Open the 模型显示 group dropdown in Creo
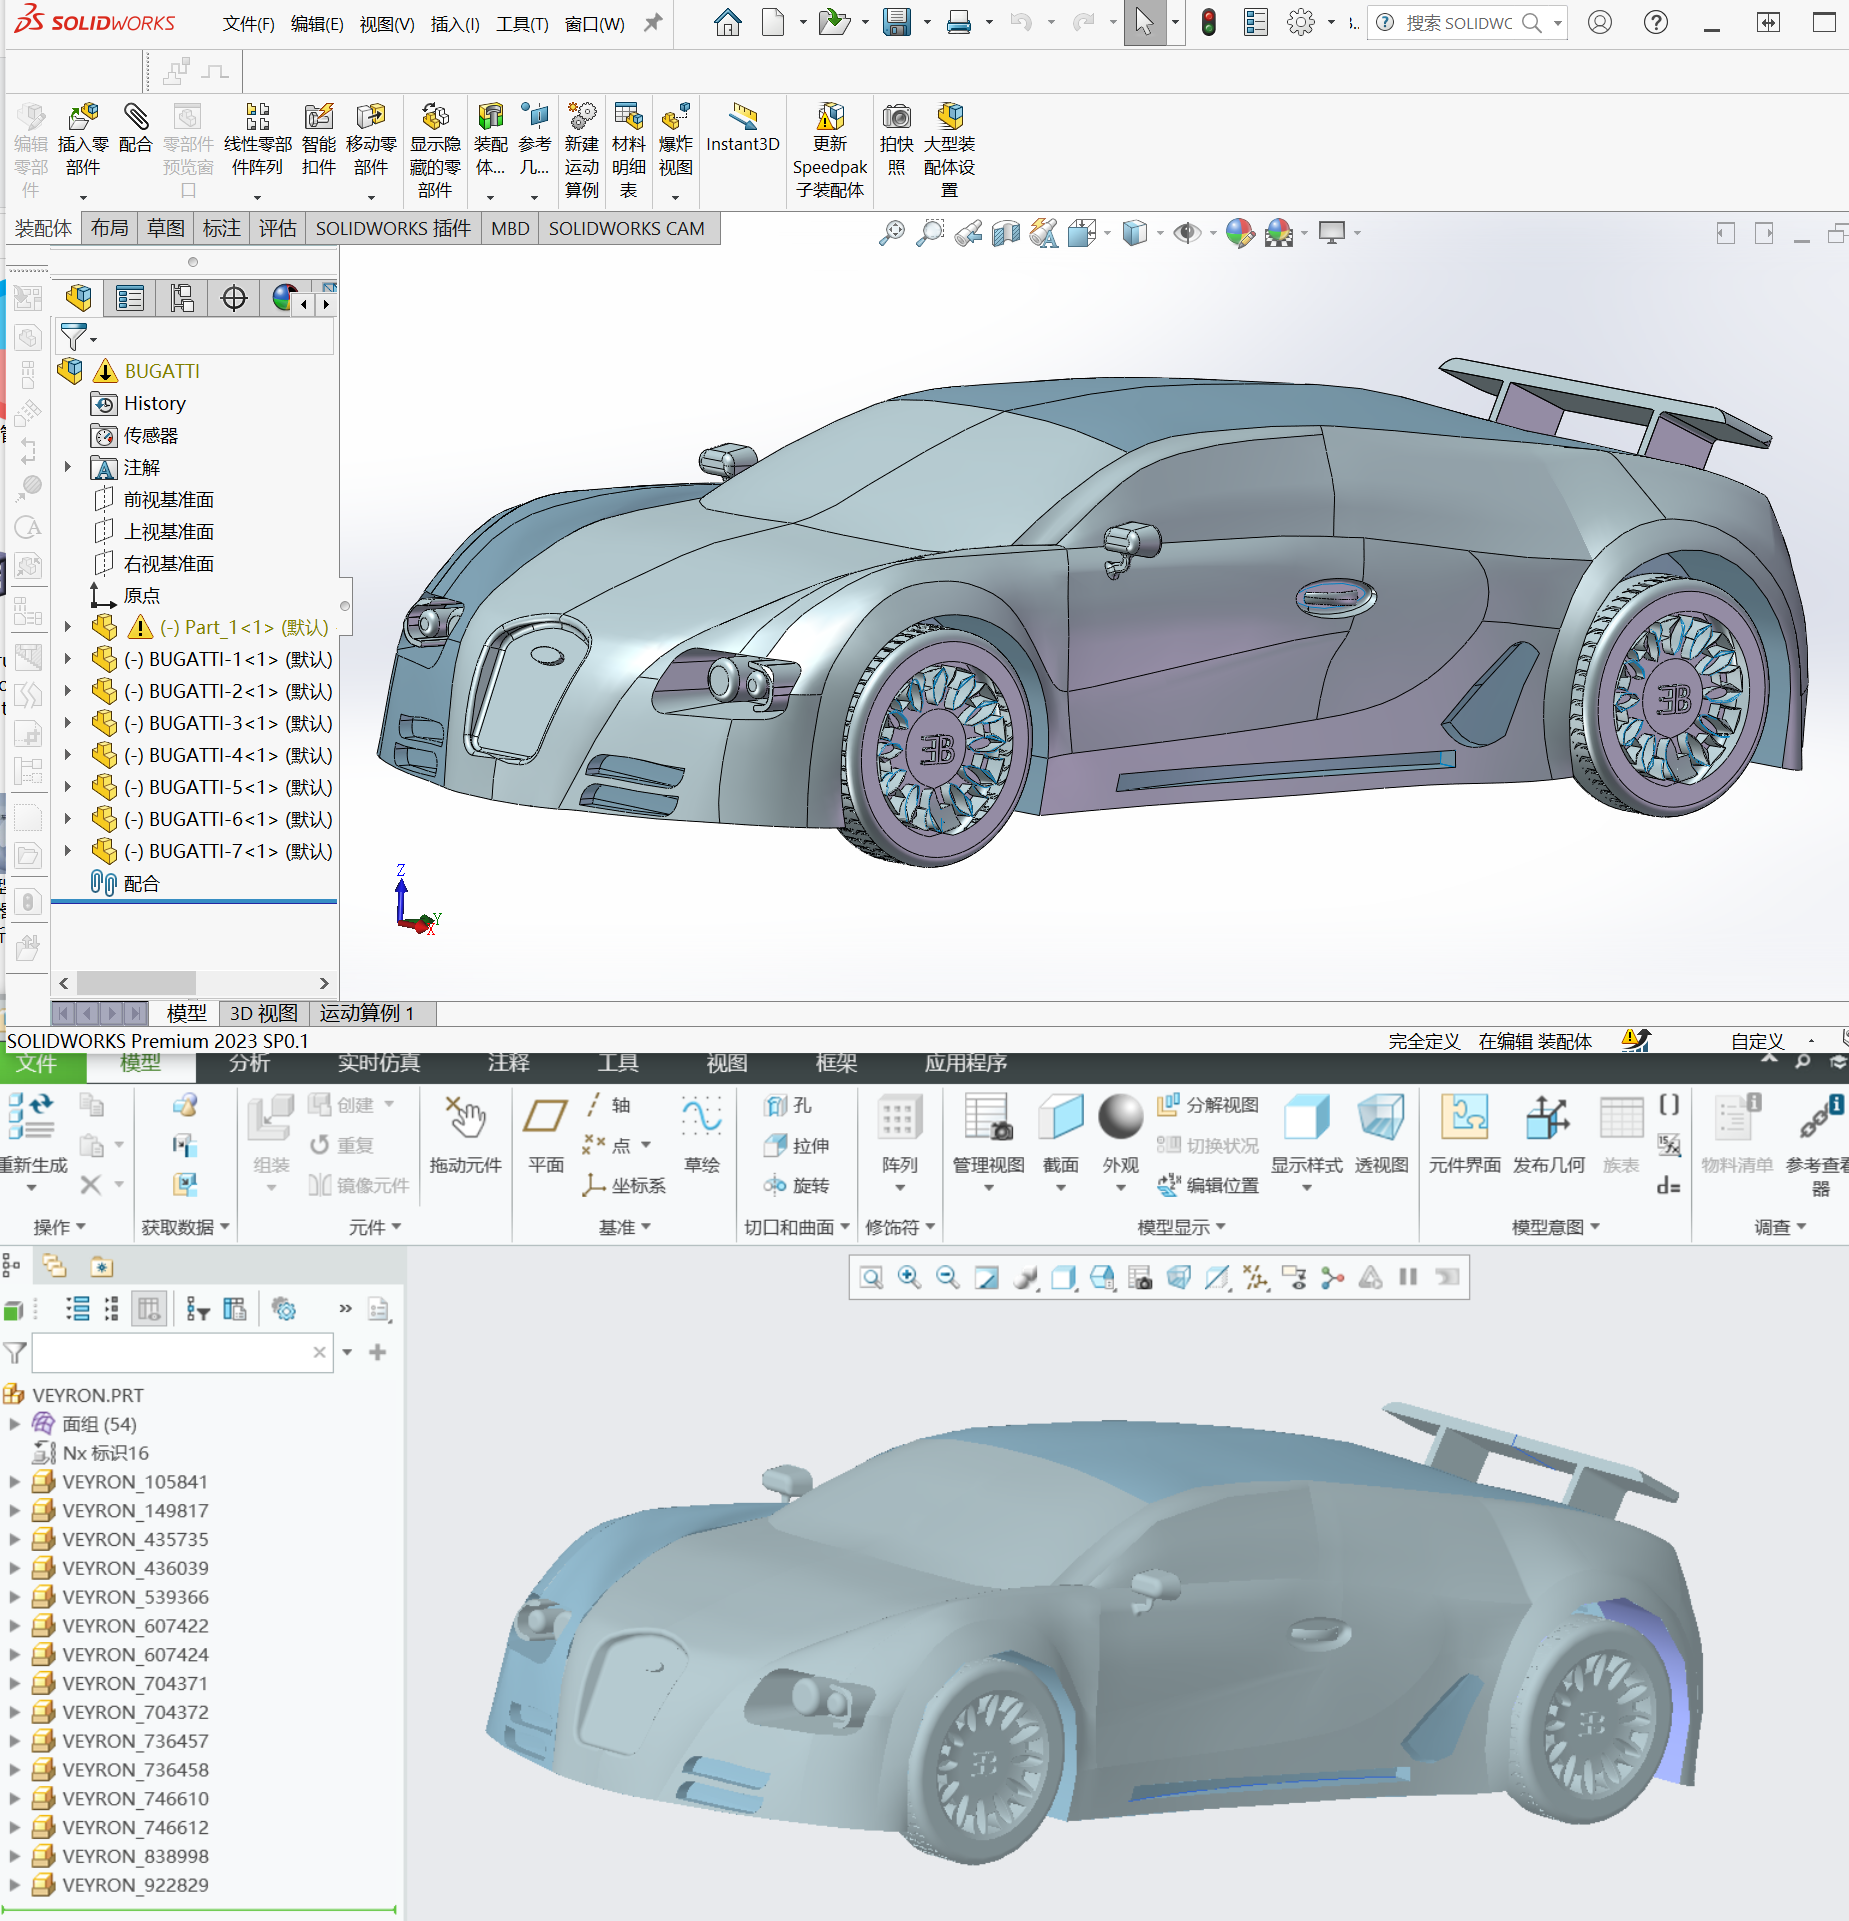This screenshot has width=1849, height=1921. 1182,1226
